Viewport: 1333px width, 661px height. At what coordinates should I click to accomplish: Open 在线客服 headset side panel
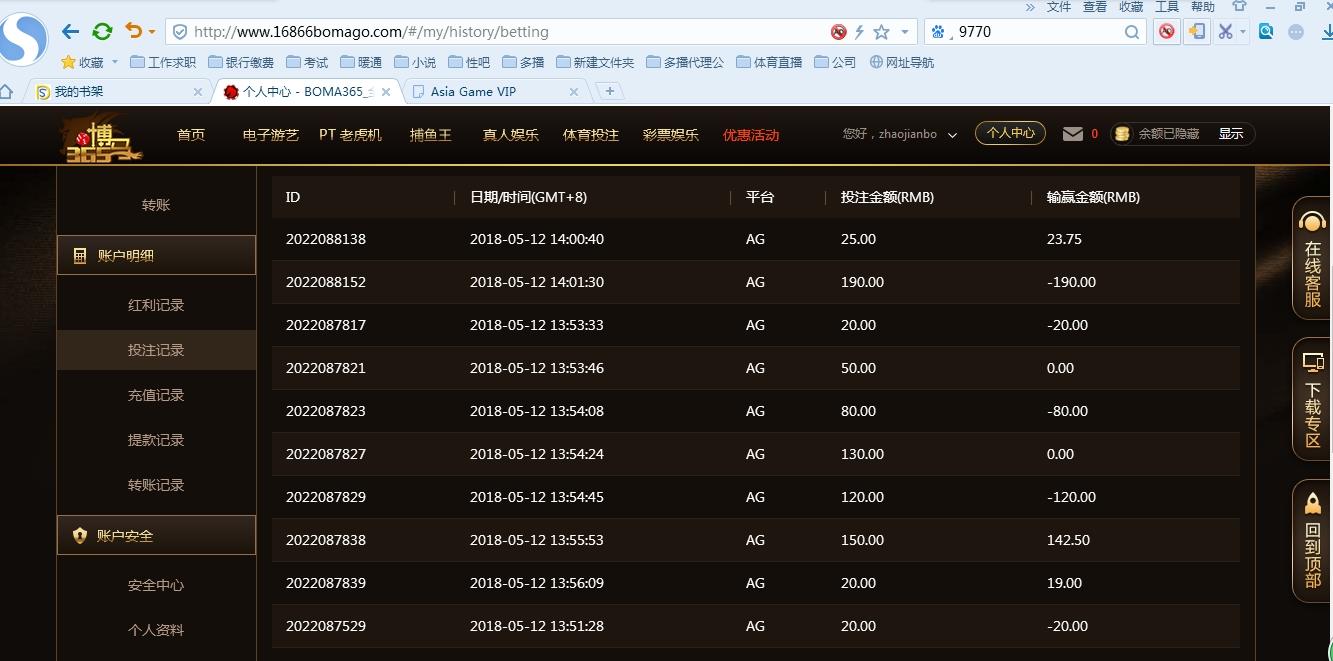(x=1312, y=258)
